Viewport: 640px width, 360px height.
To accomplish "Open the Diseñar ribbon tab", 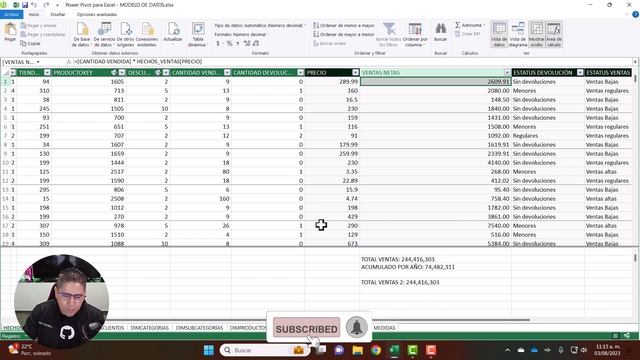I will click(58, 14).
